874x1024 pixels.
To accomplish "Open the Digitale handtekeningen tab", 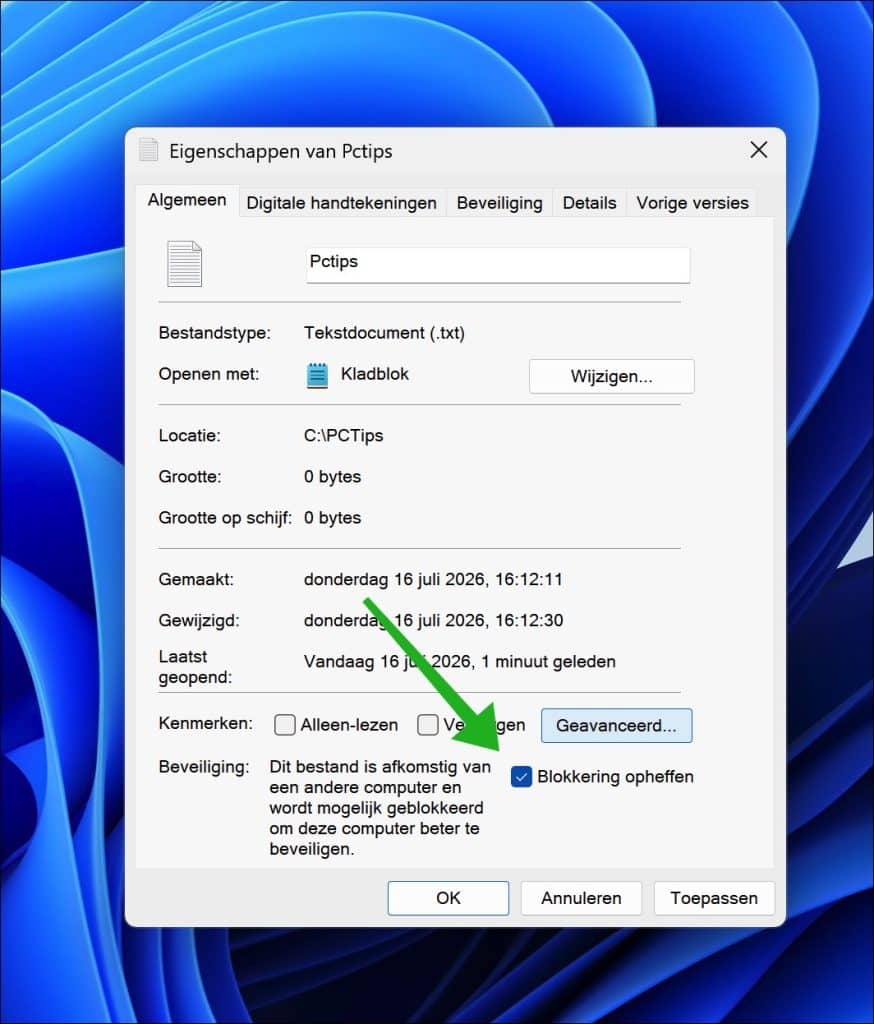I will coord(342,203).
